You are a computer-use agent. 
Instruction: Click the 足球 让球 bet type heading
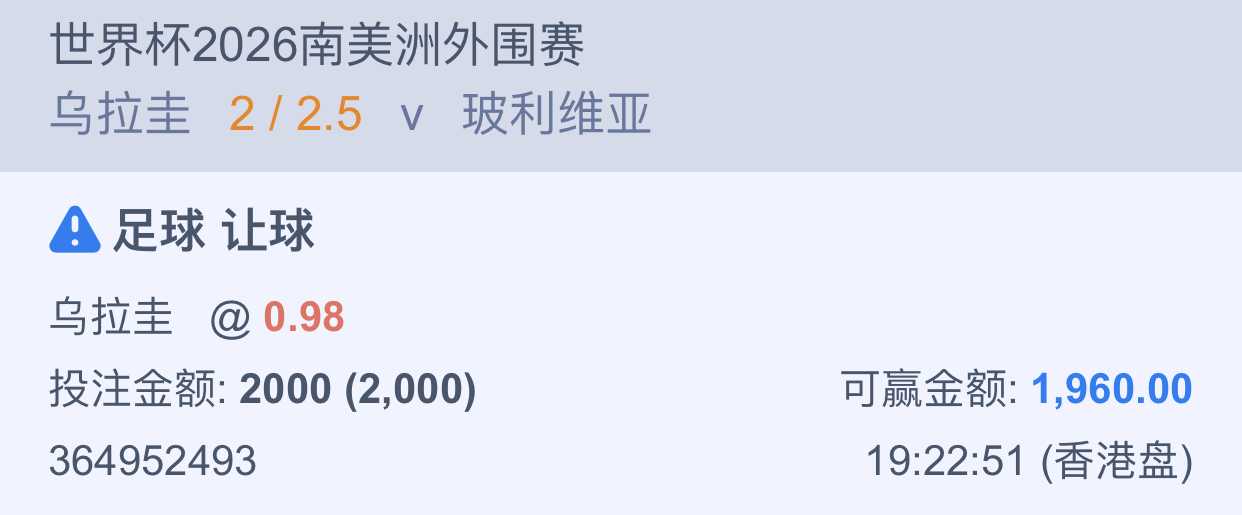tap(213, 231)
